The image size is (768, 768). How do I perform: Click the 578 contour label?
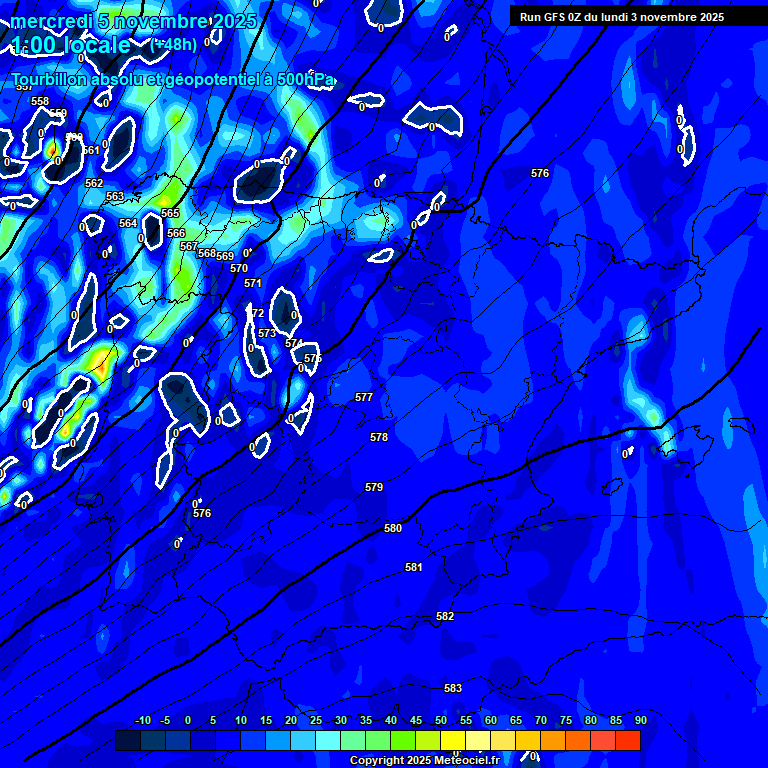coord(379,437)
